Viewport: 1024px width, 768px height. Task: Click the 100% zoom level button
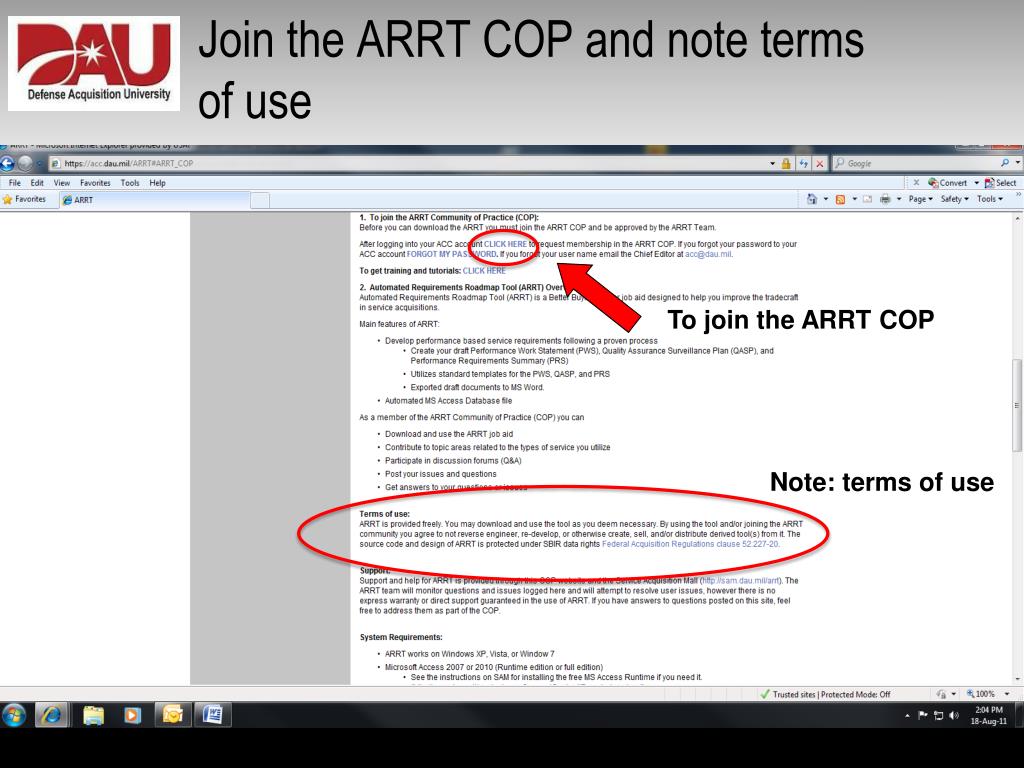(980, 694)
